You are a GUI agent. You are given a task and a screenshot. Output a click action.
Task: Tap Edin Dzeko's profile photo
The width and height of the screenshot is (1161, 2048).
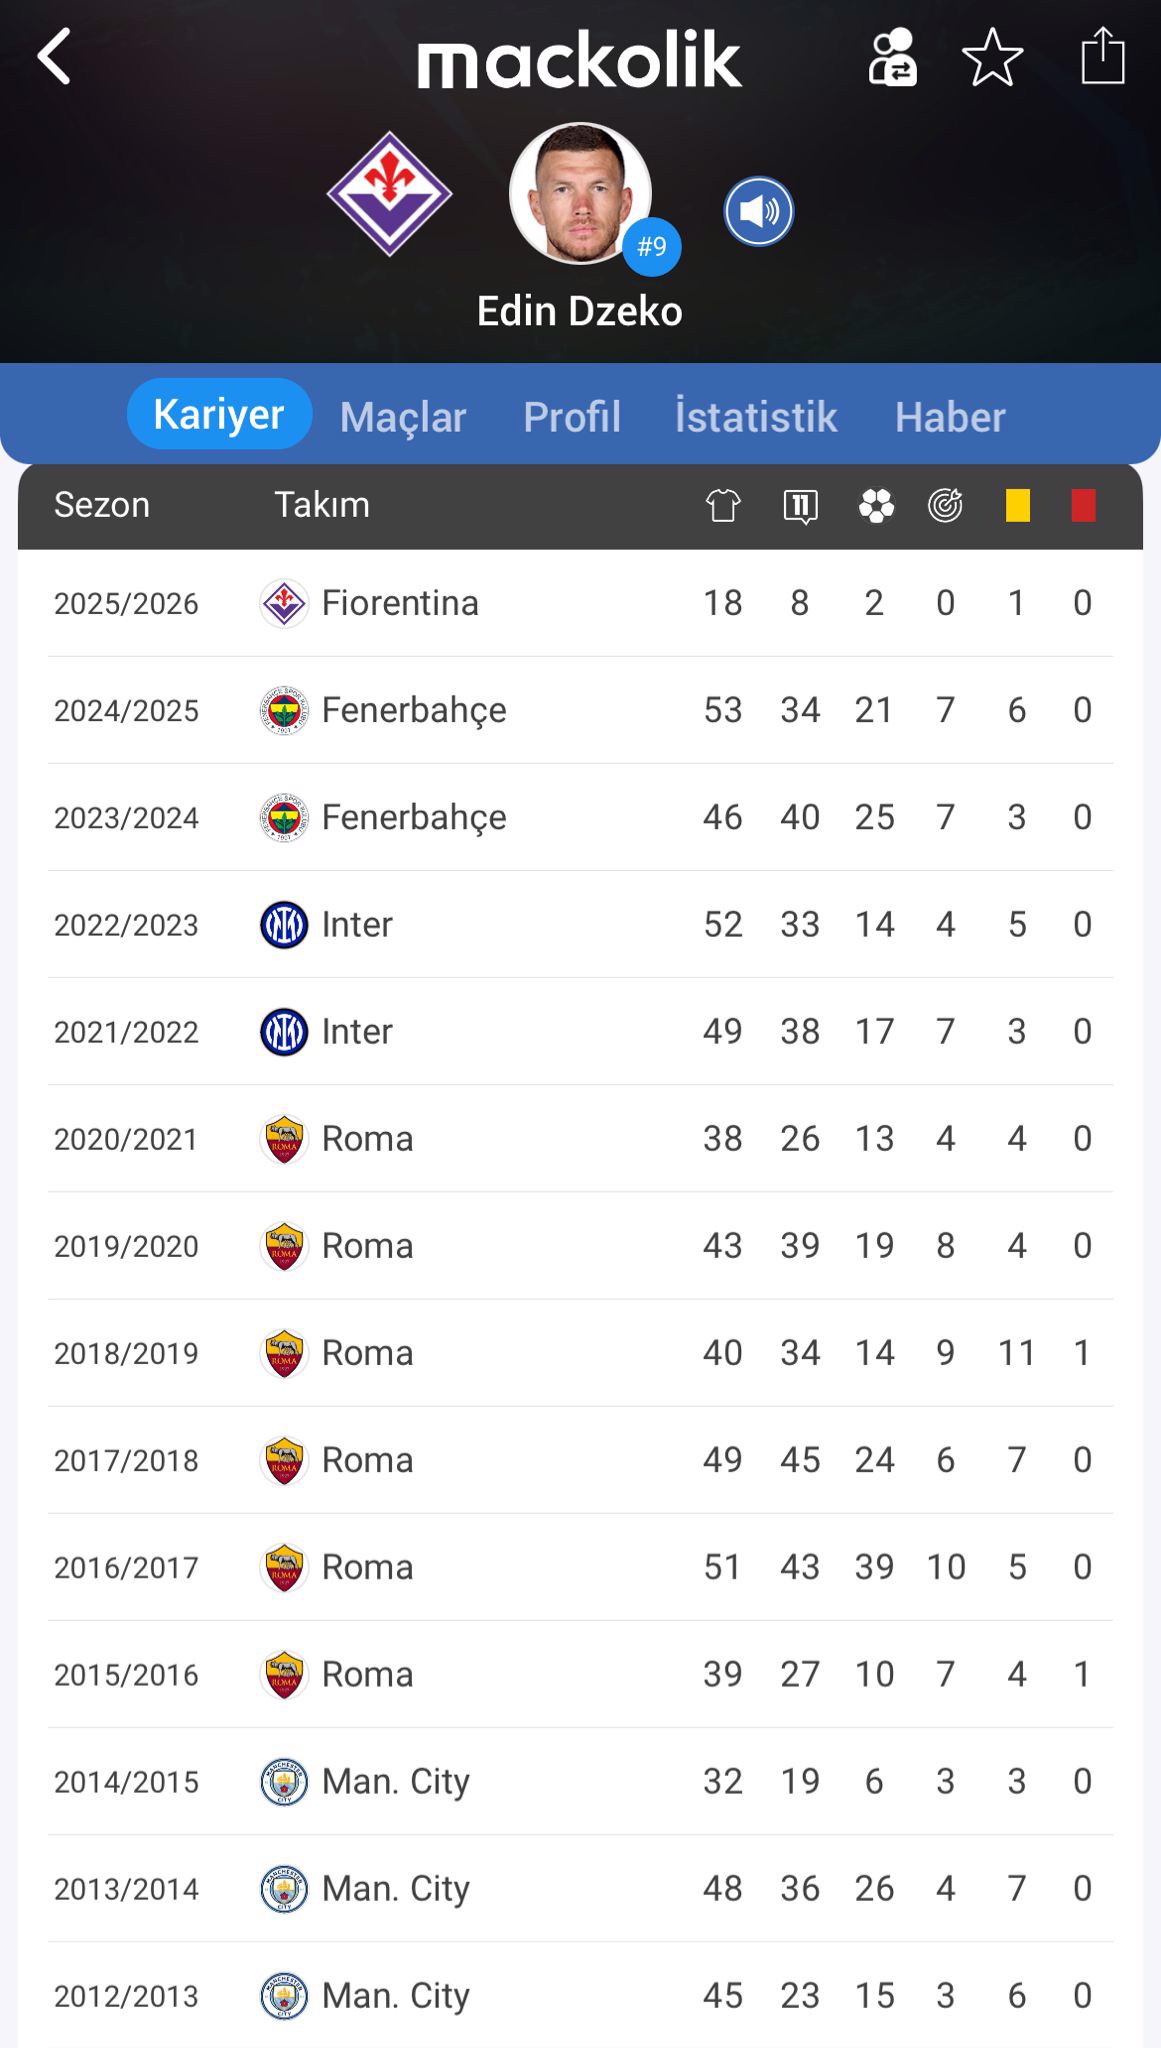(x=580, y=194)
